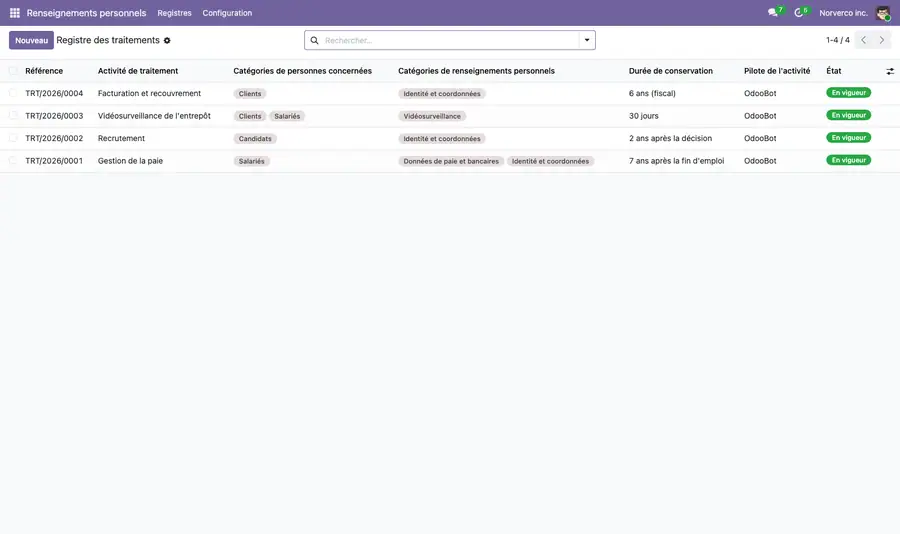Click the En vigueur badge for Vidéosurveillance row
This screenshot has height=534, width=900.
click(848, 115)
